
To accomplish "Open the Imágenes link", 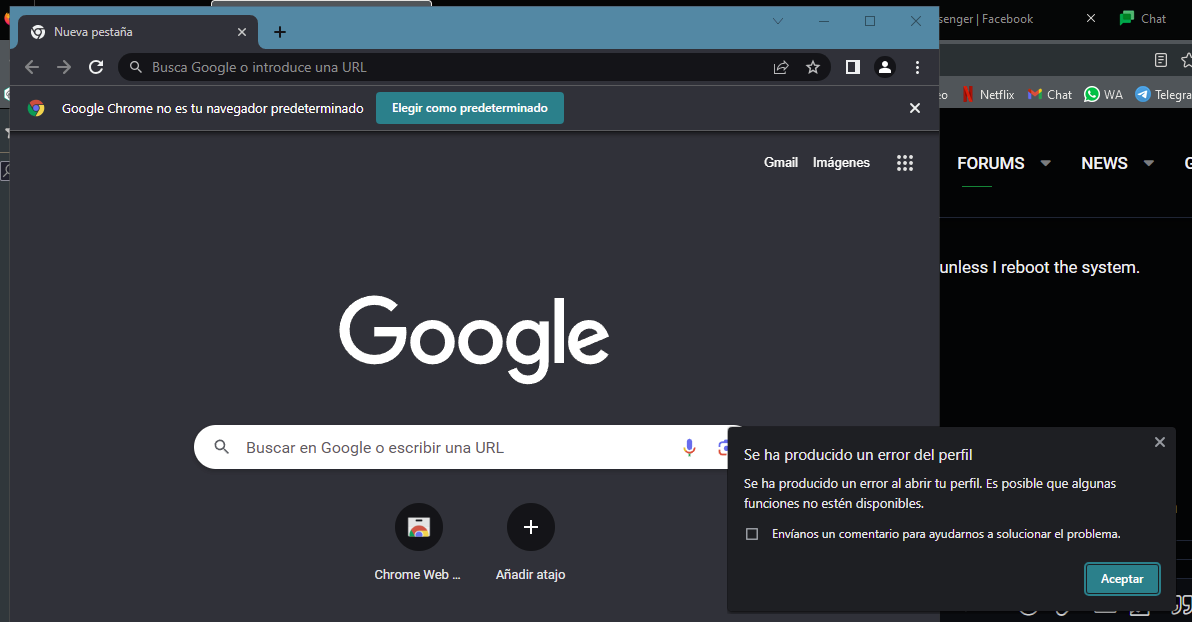I will (x=841, y=162).
